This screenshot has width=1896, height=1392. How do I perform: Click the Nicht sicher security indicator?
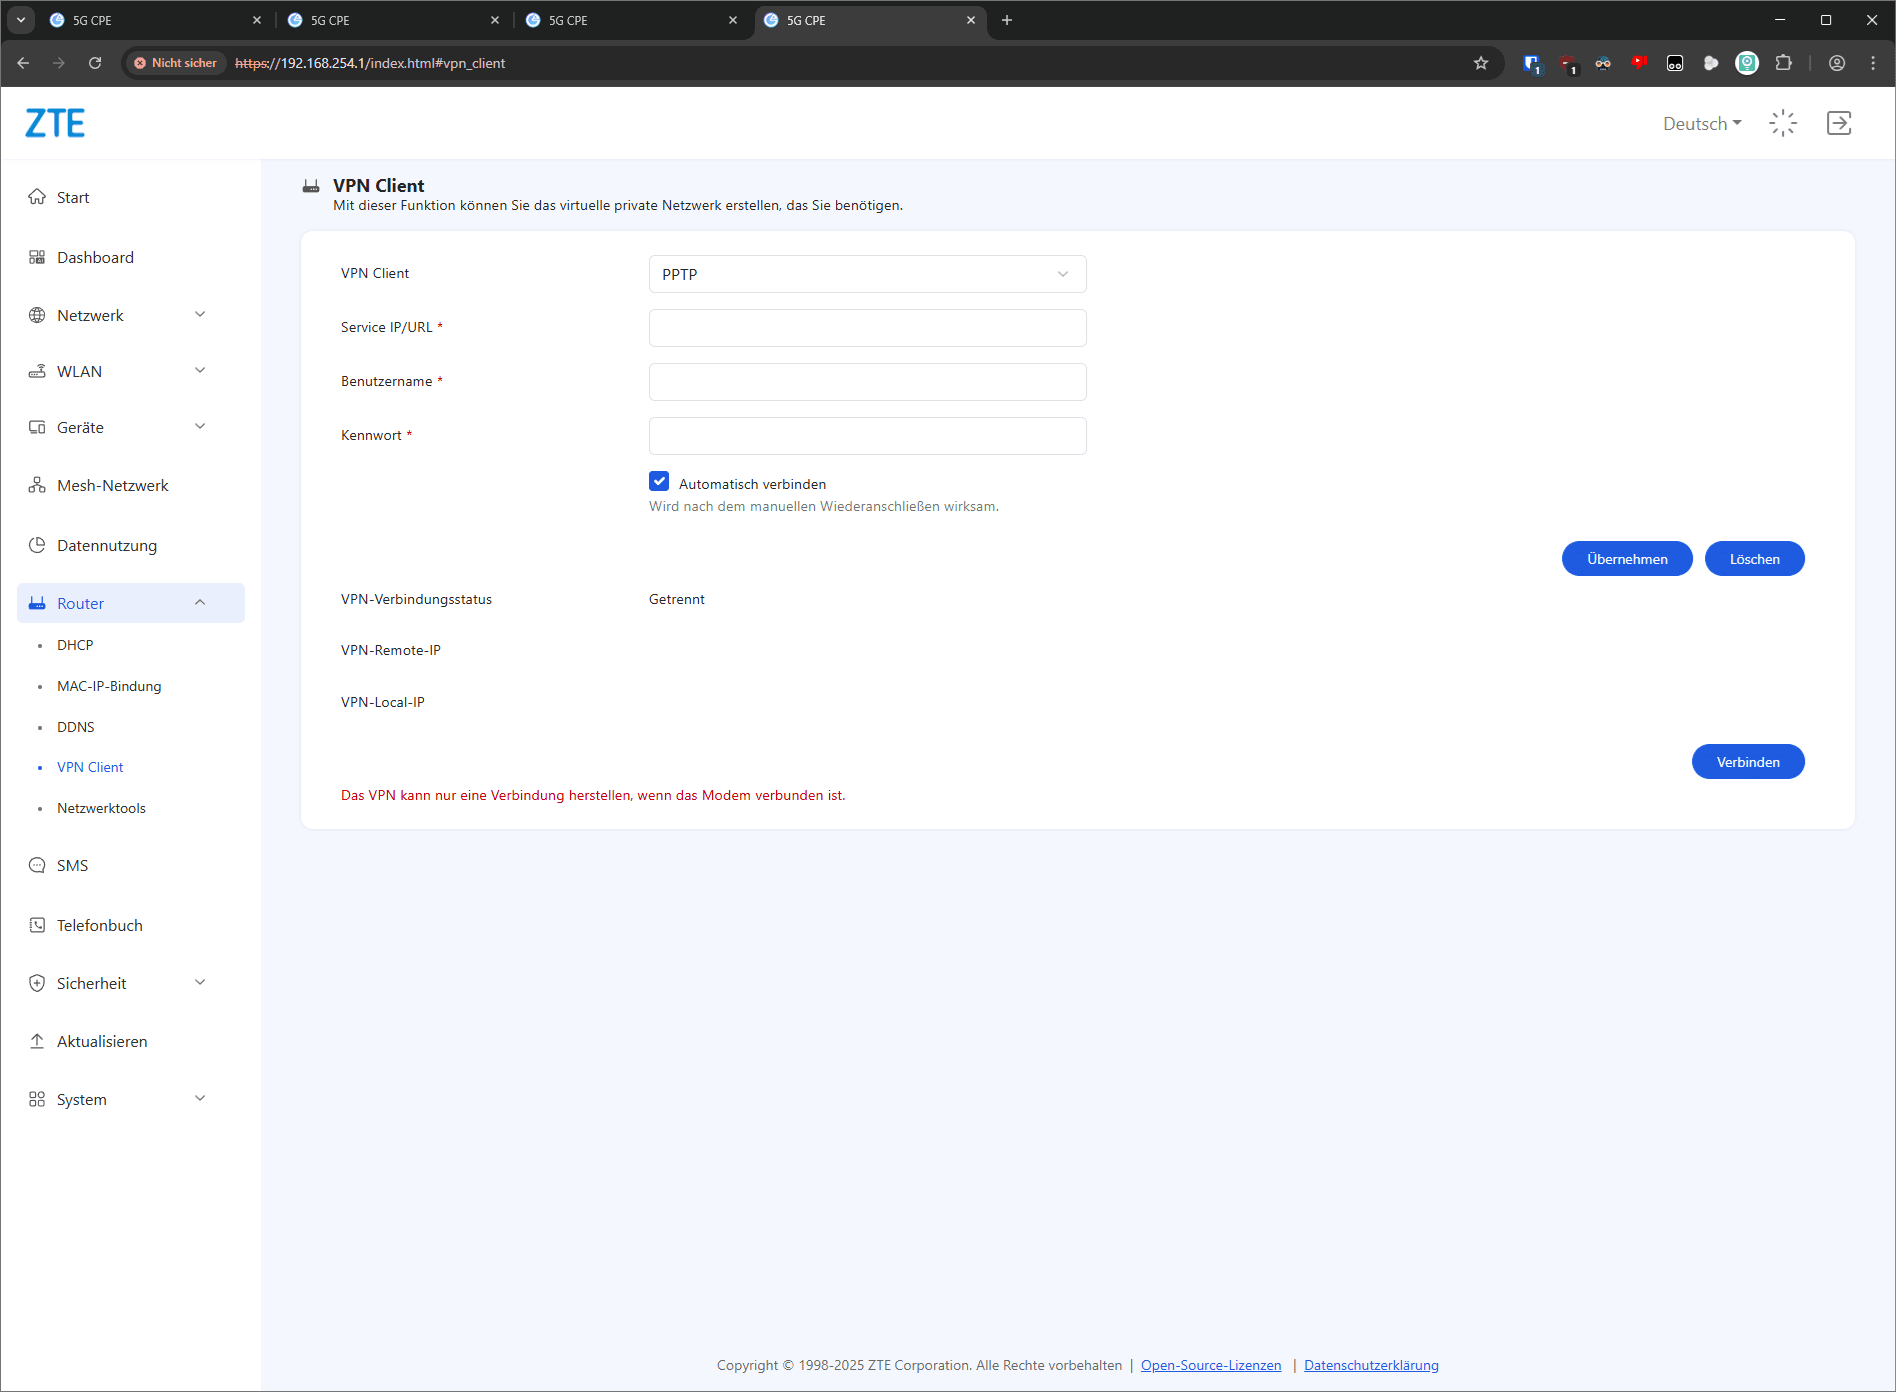[176, 63]
